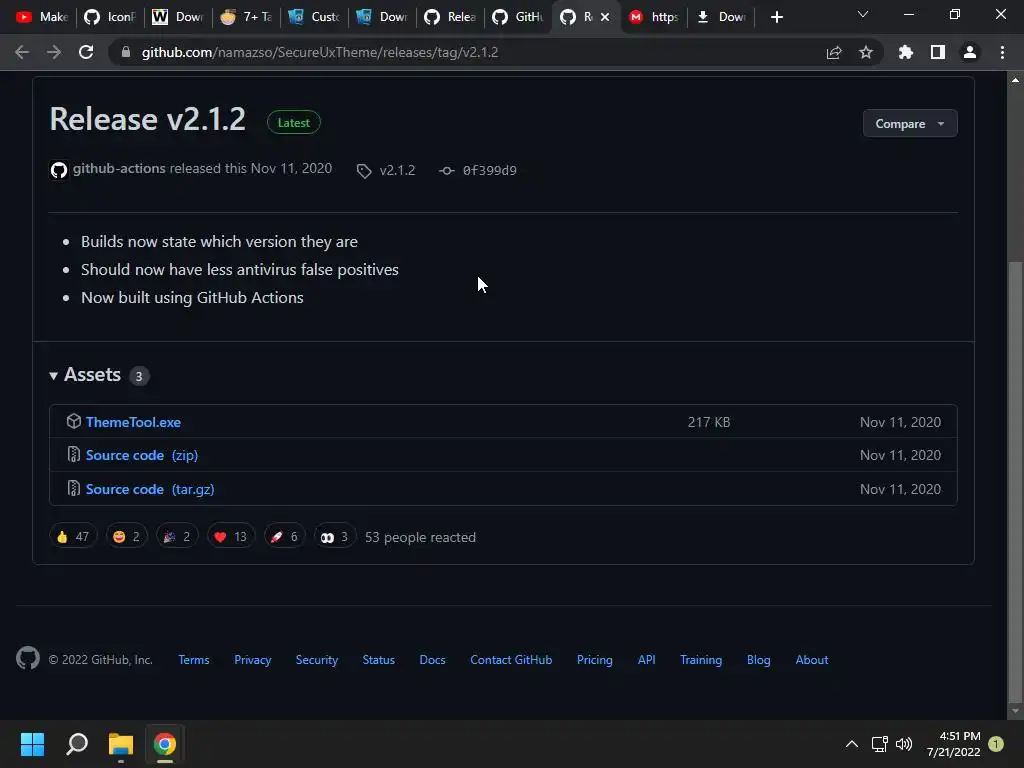Open the Privacy footer link
This screenshot has height=768, width=1024.
(253, 660)
